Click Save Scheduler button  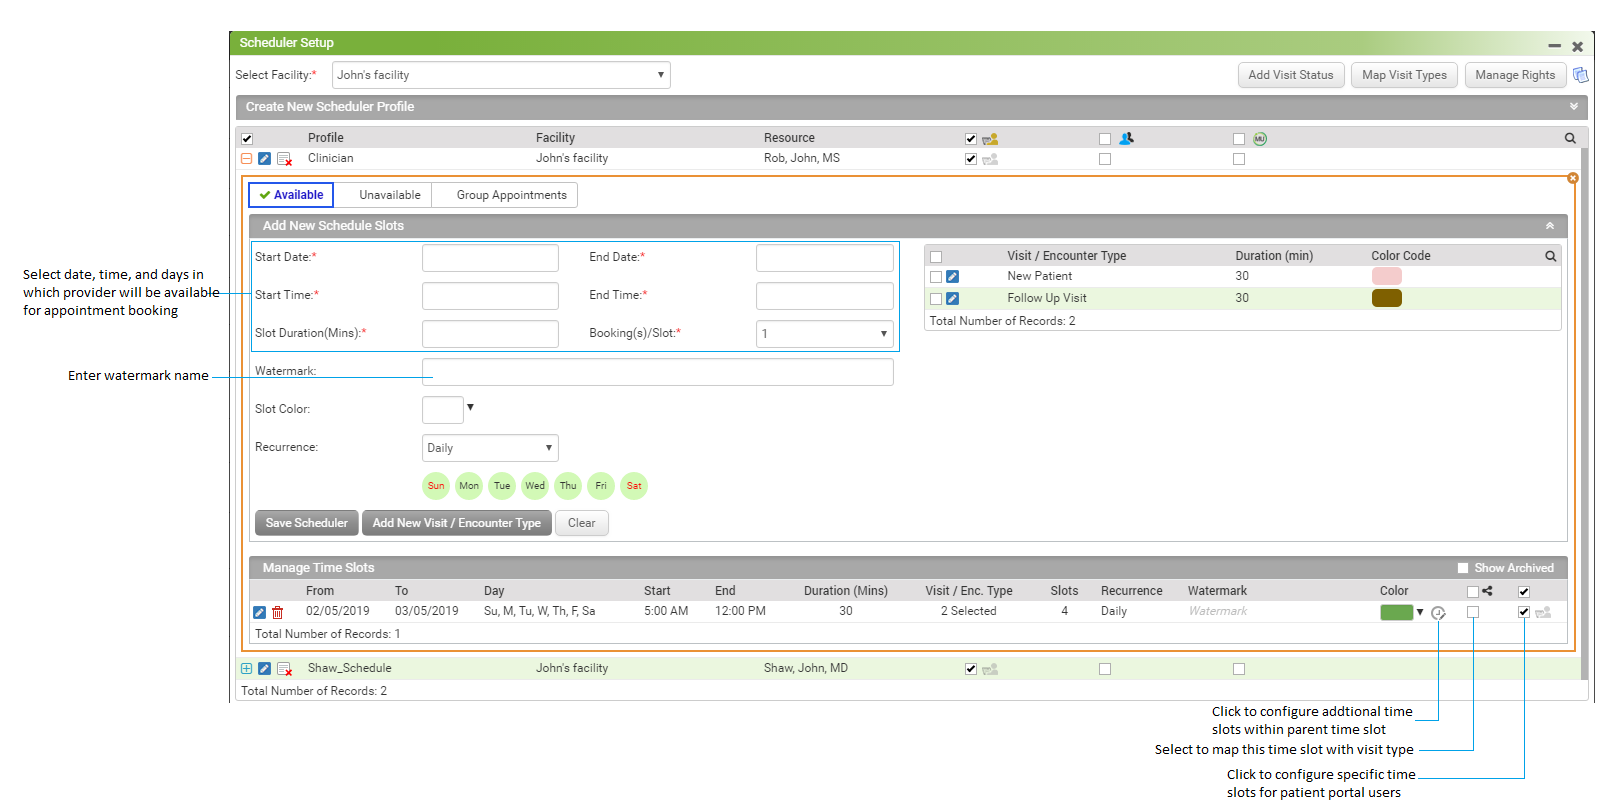pyautogui.click(x=307, y=523)
